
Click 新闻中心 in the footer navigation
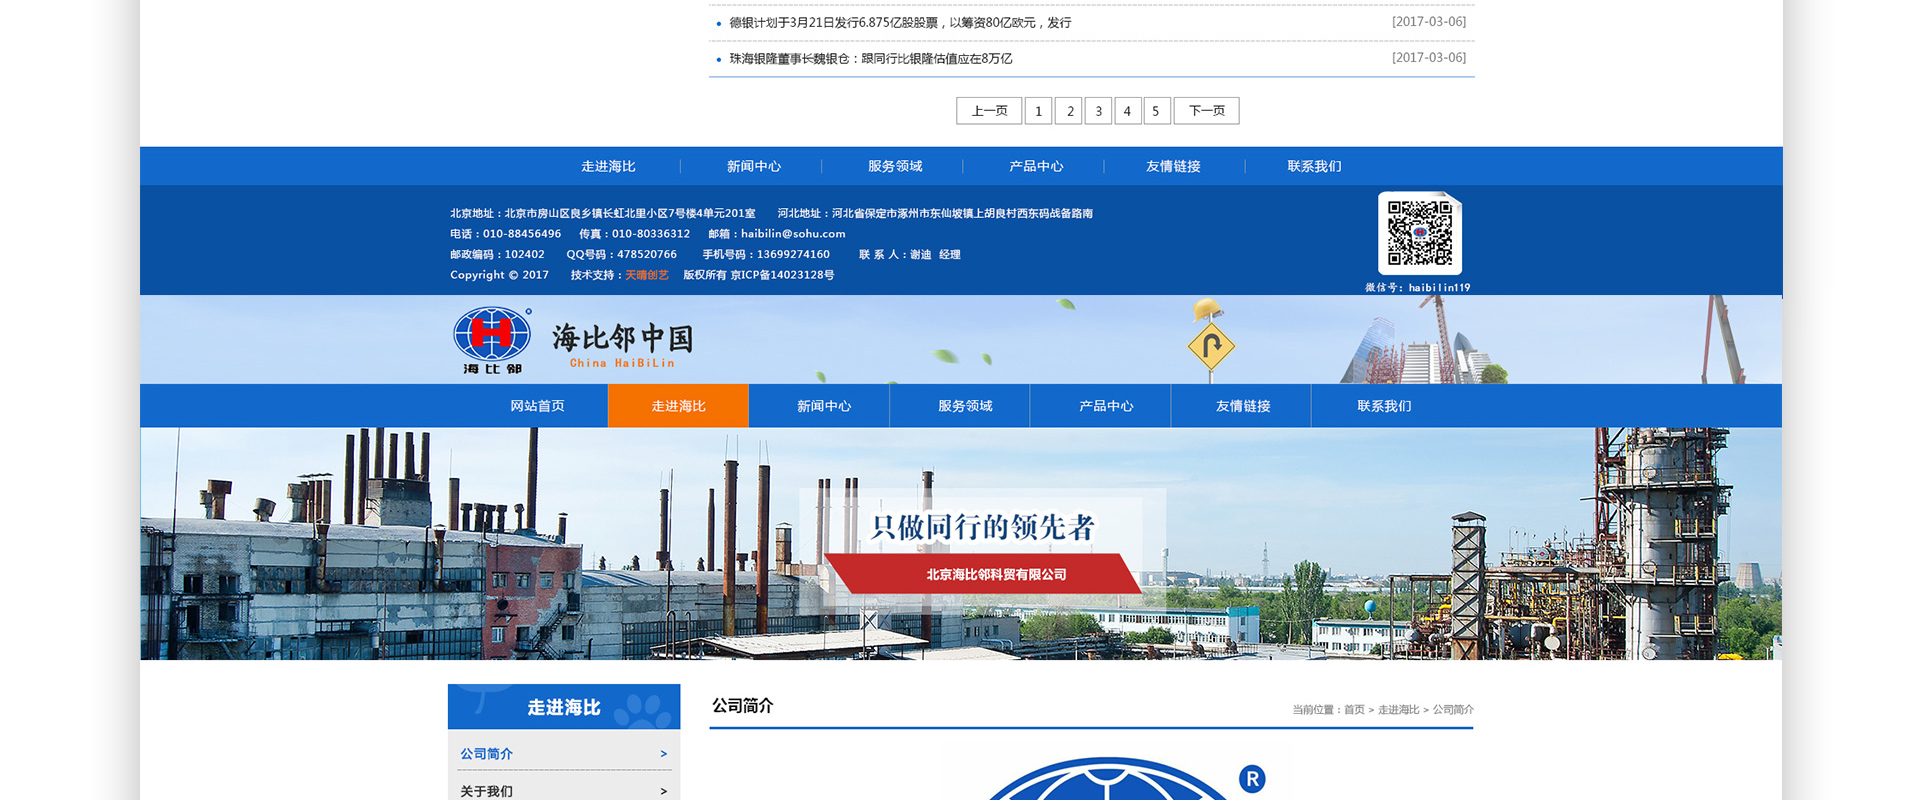(753, 167)
